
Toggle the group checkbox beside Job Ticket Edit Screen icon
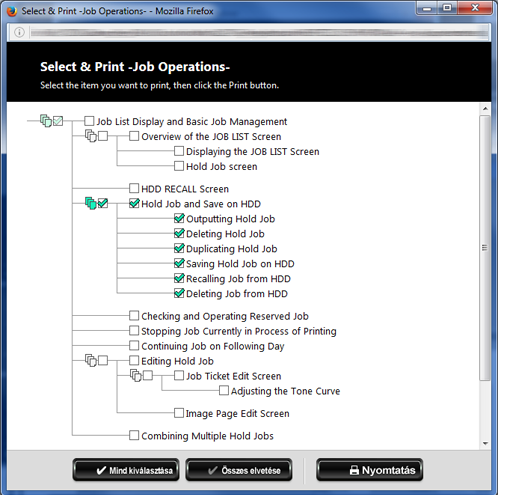[148, 375]
